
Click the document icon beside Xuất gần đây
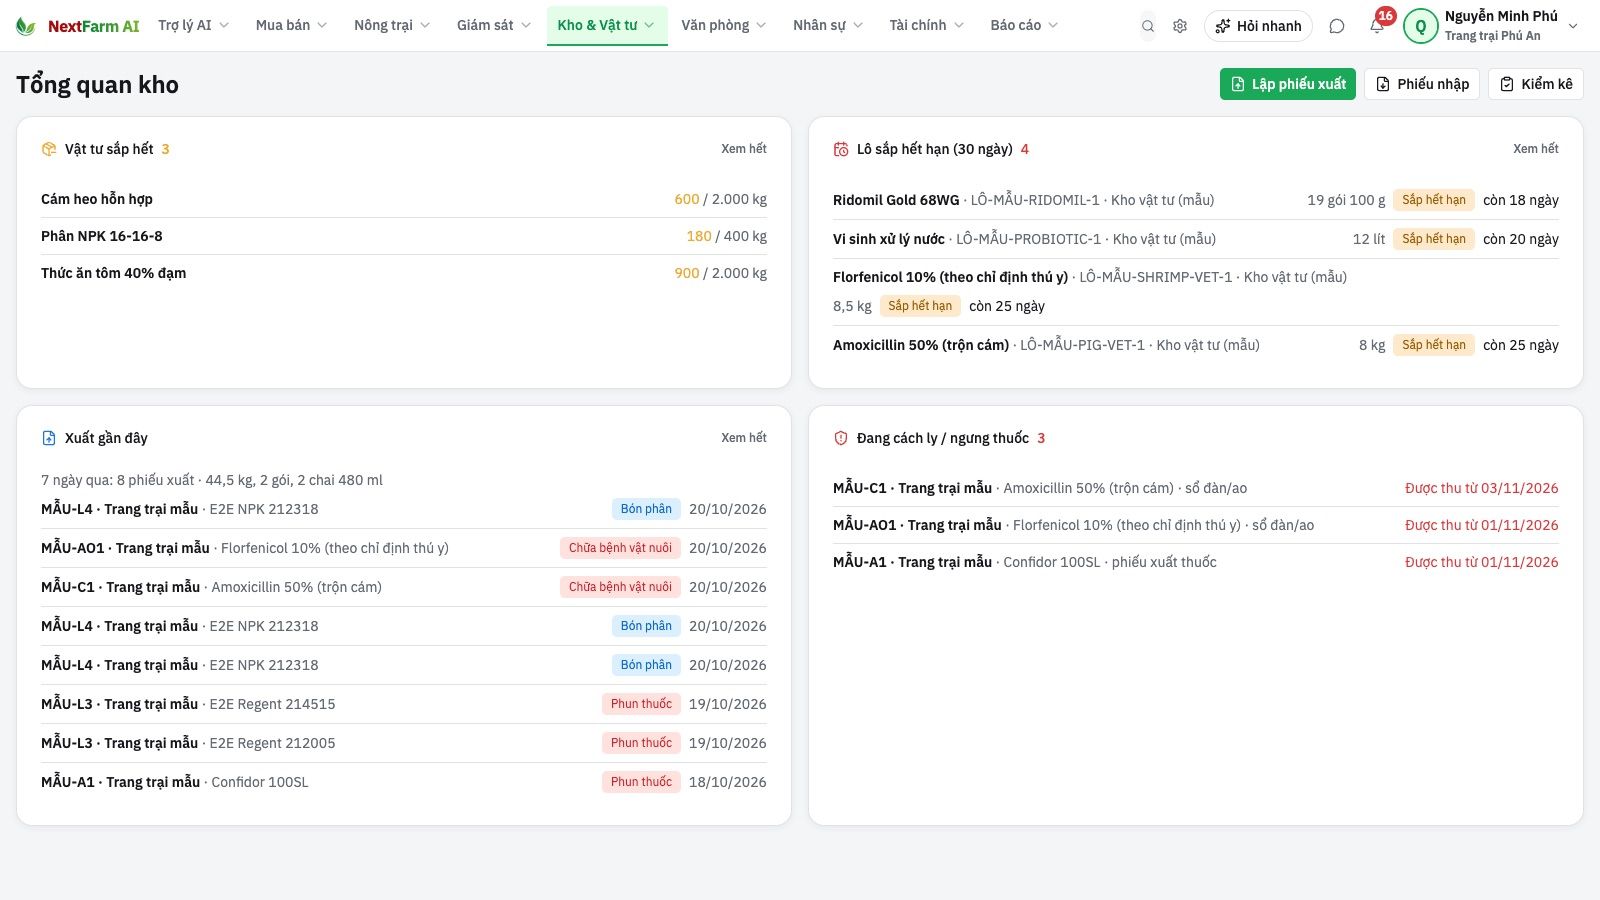click(49, 438)
